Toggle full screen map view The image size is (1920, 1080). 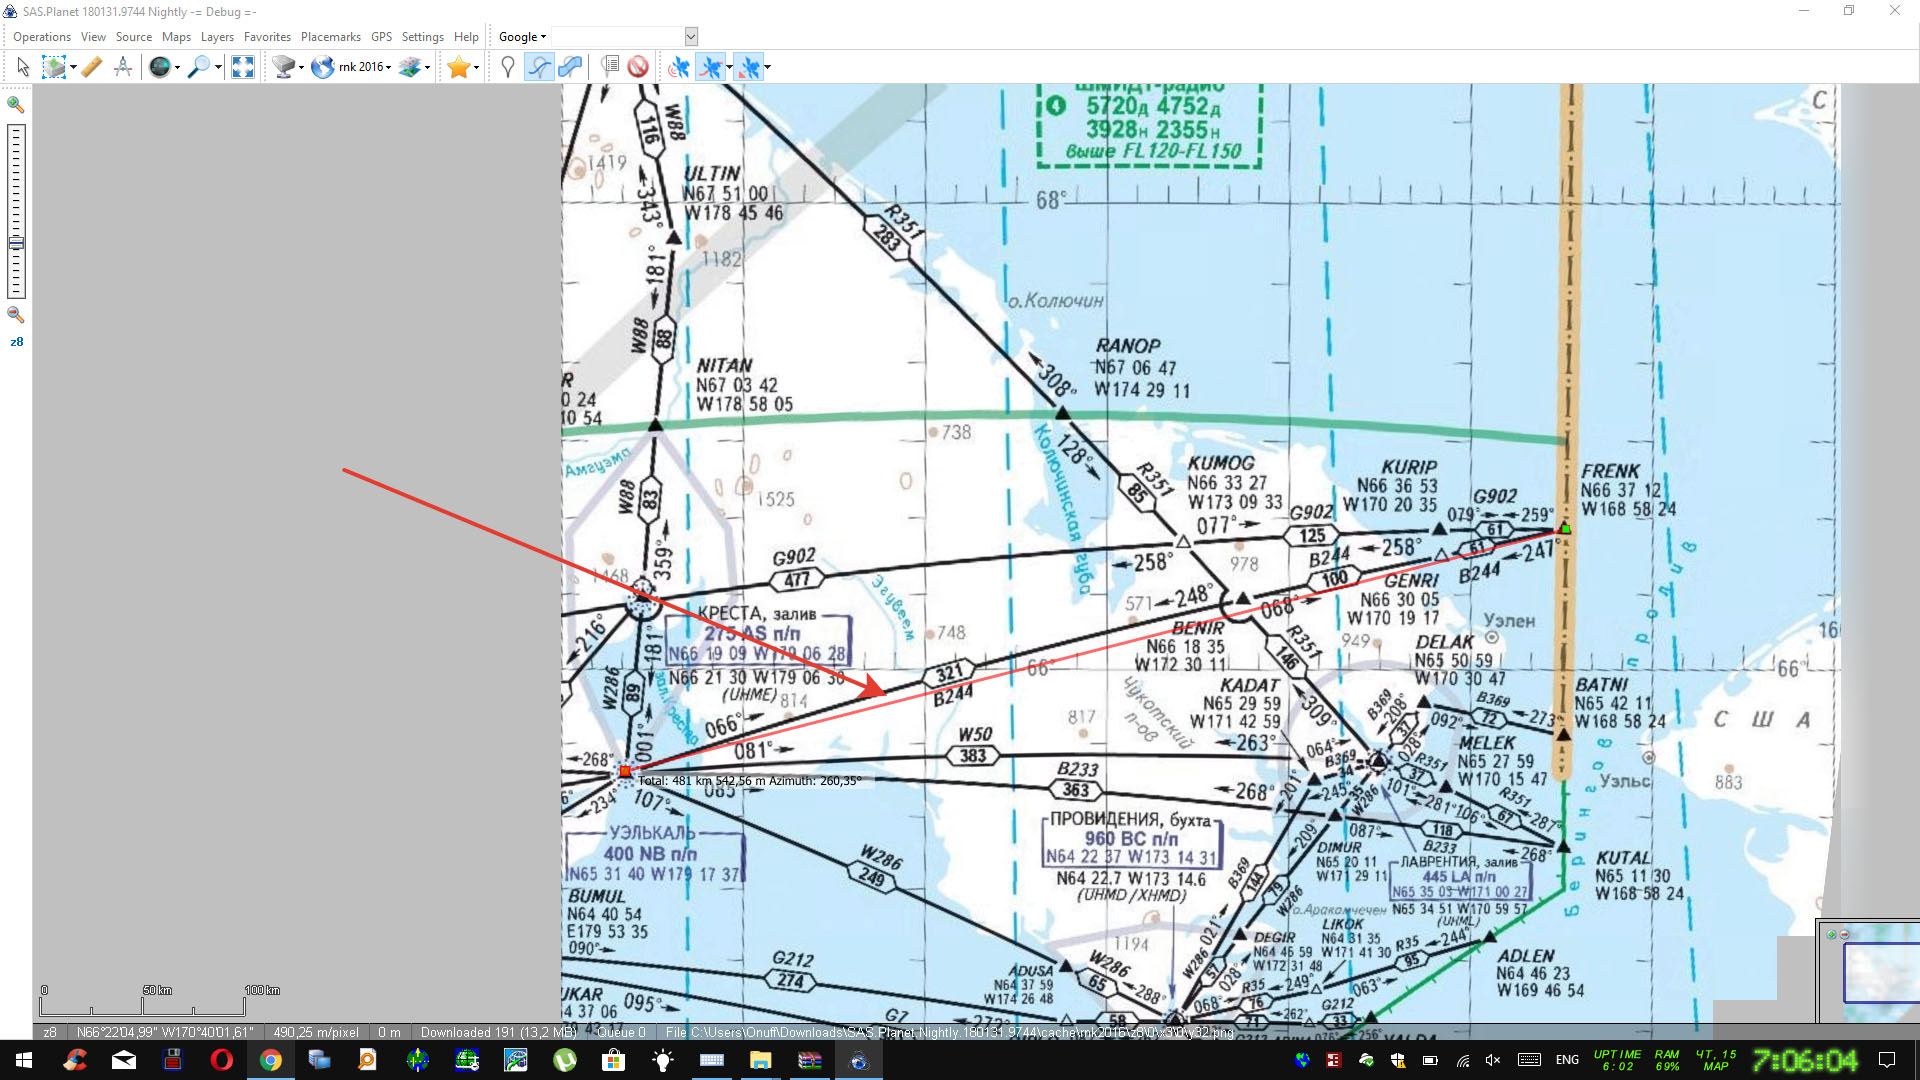pyautogui.click(x=243, y=67)
